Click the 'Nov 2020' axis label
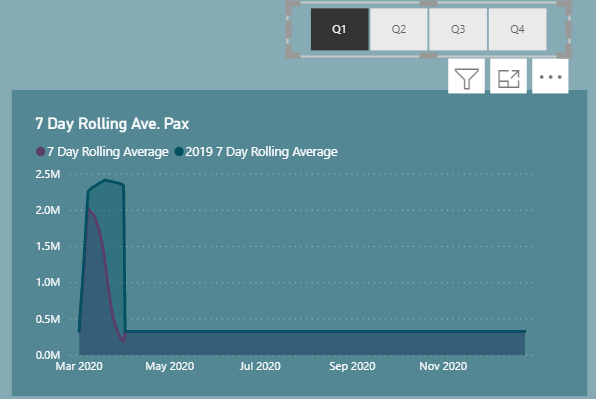The image size is (596, 399). tap(443, 366)
